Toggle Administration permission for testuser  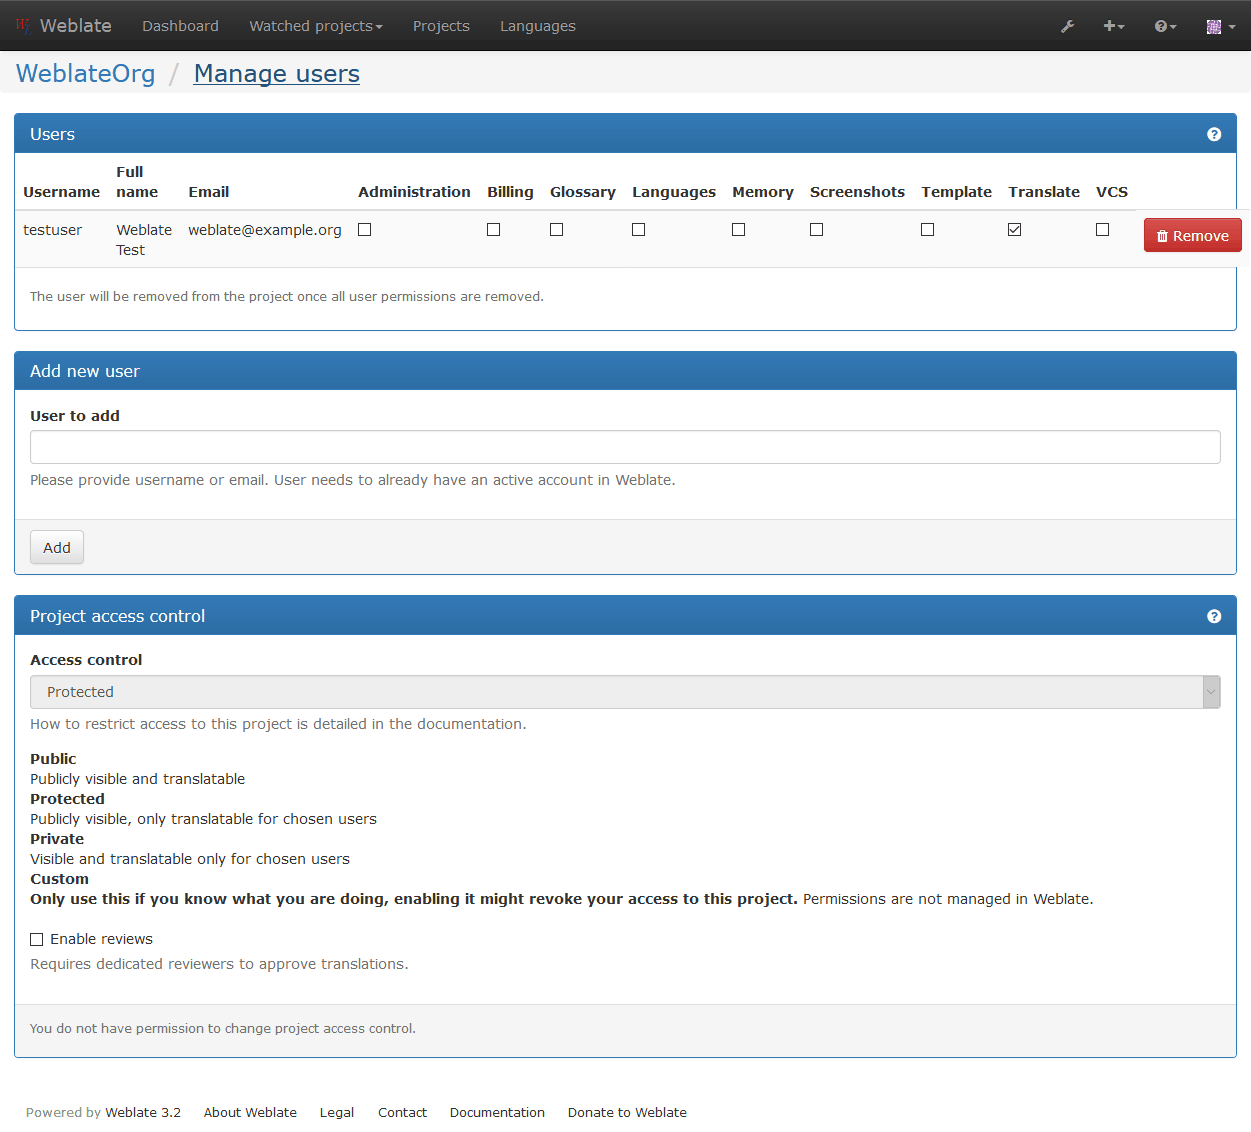(x=365, y=230)
